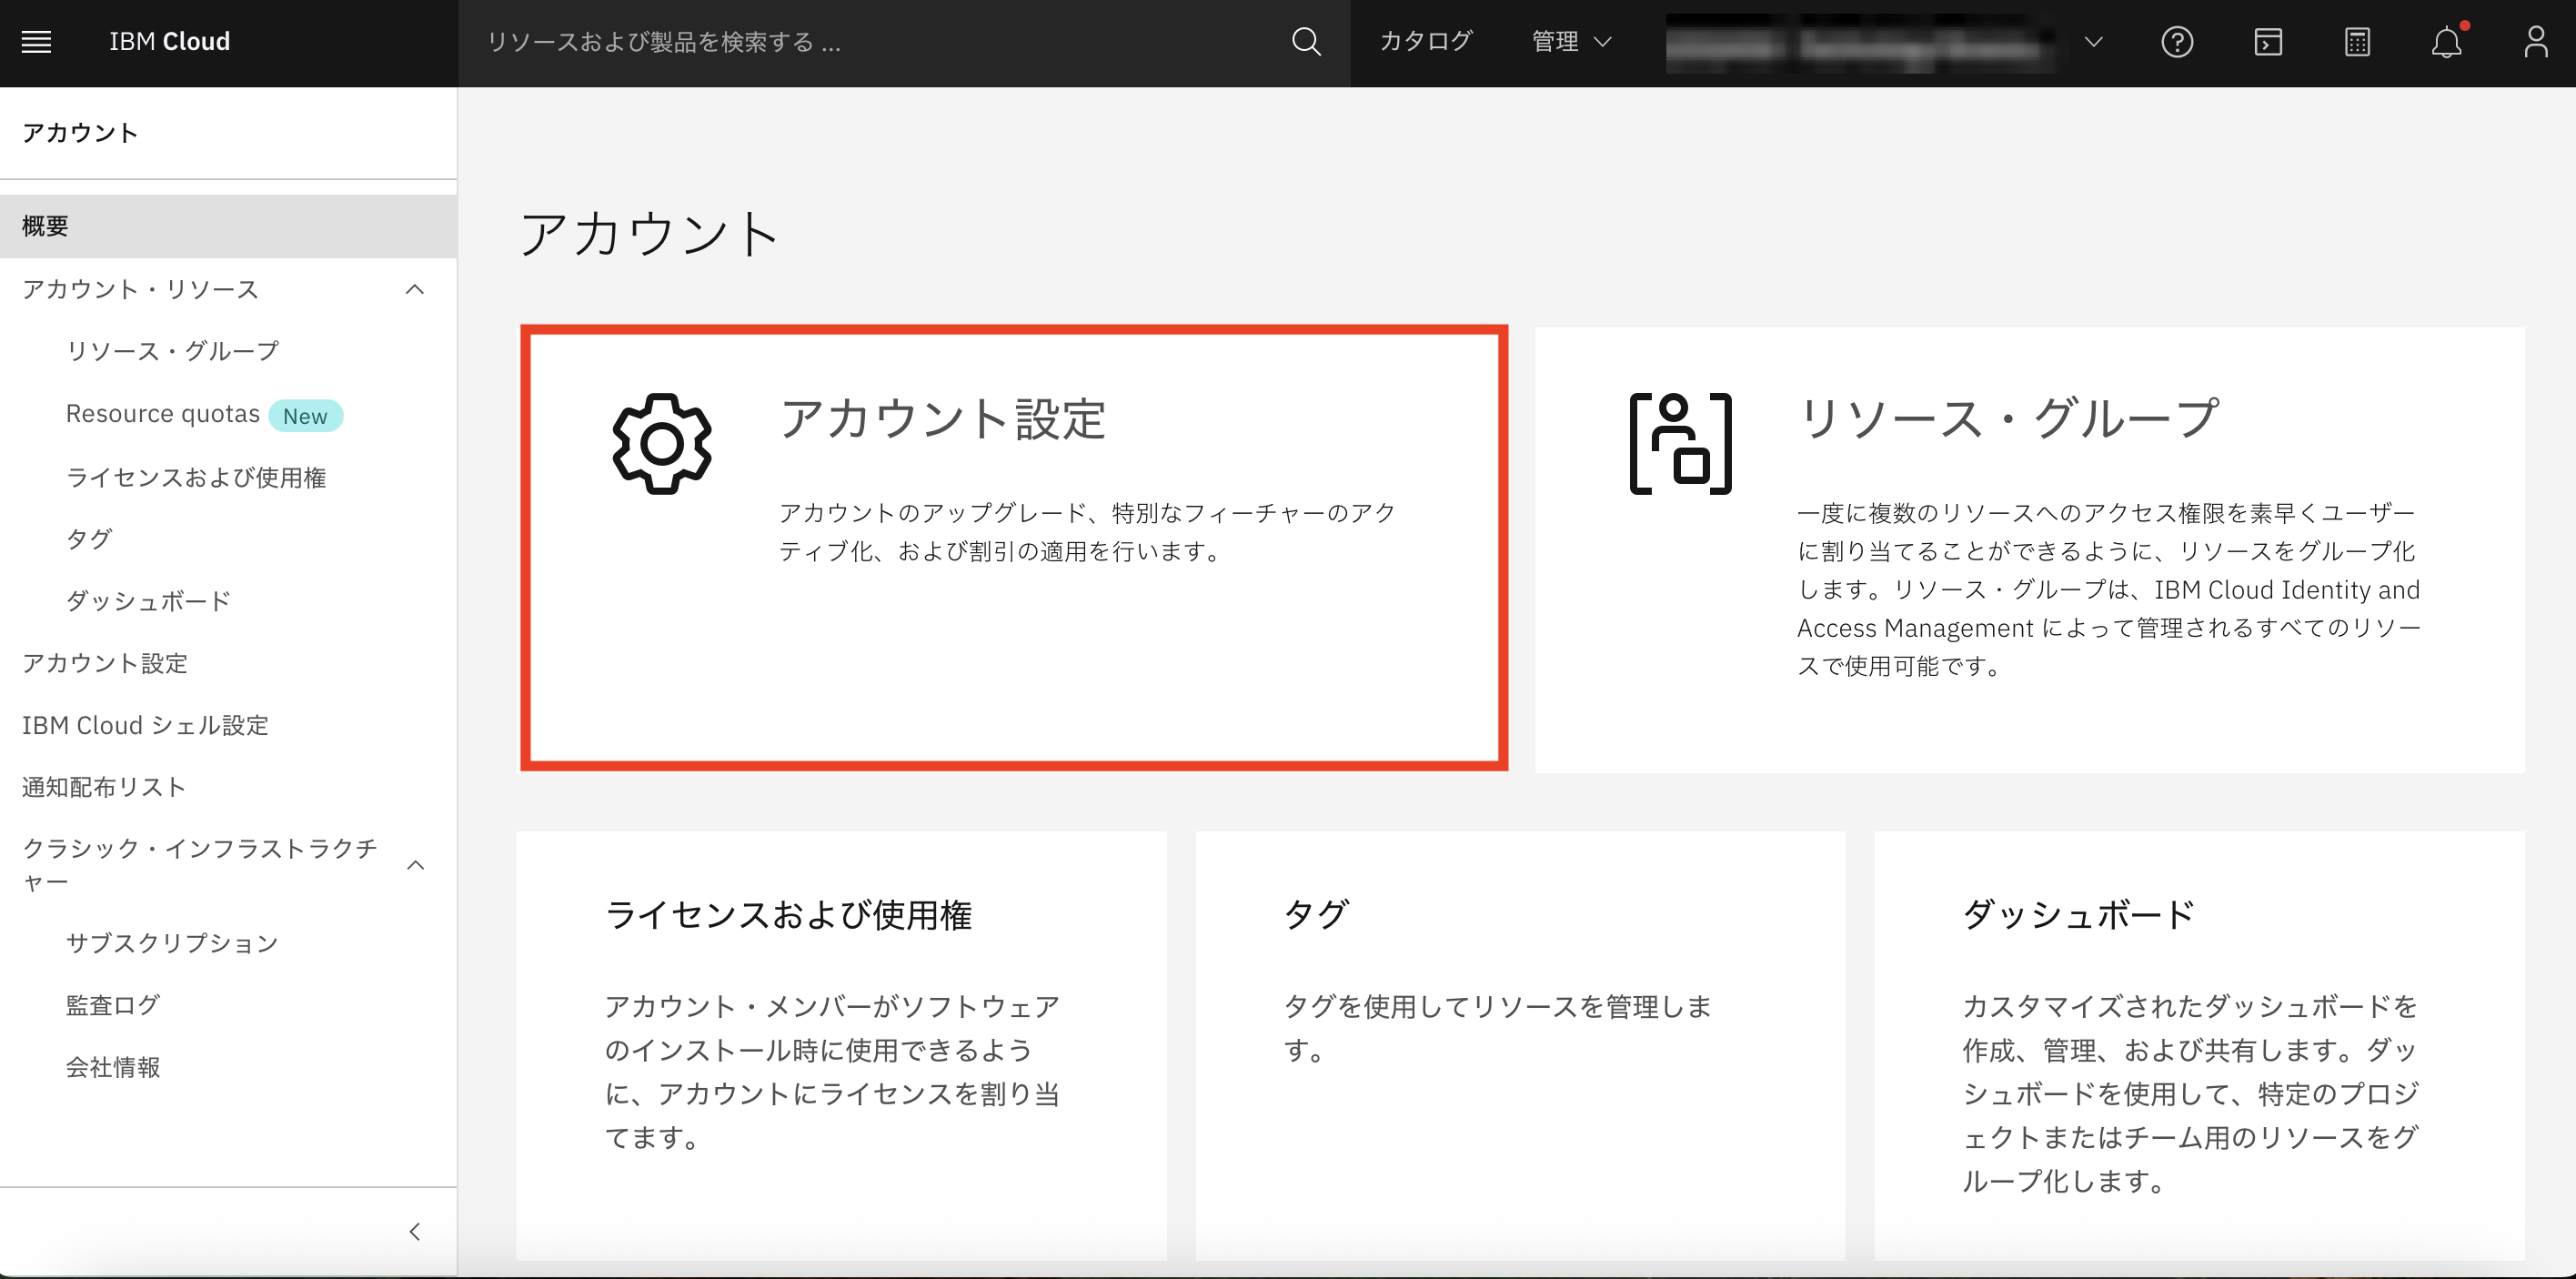Open the IBM Cloud Shell icon
2576x1279 pixels.
2267,42
